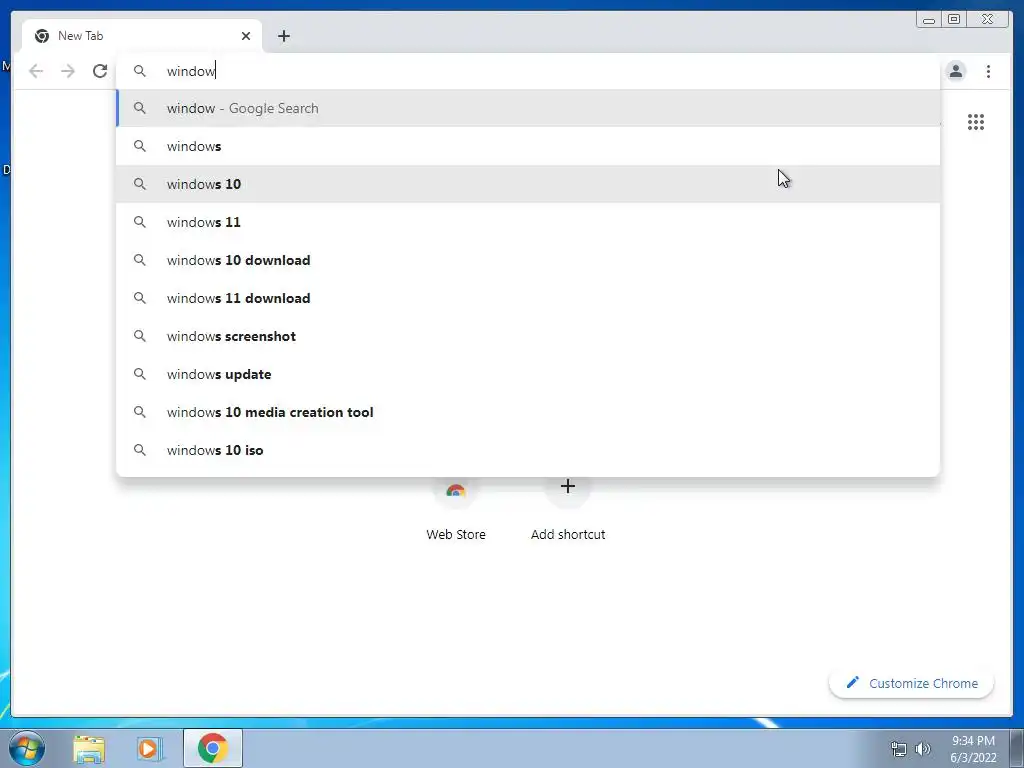Open a new tab with the plus button
This screenshot has height=768, width=1024.
[283, 36]
